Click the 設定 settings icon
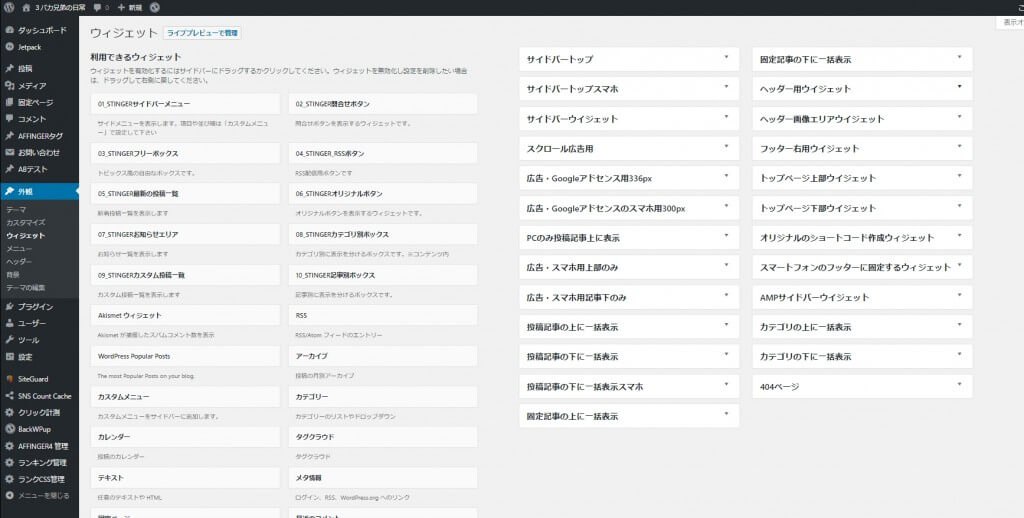 (9, 357)
